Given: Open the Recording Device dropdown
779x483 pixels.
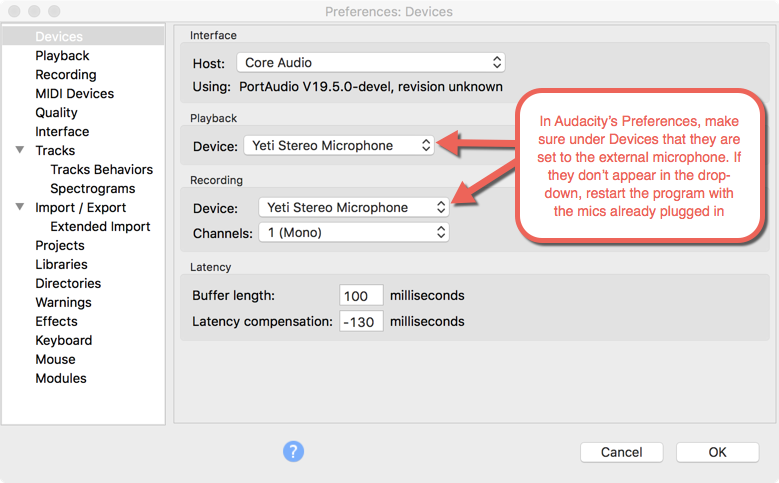Looking at the screenshot, I should pyautogui.click(x=354, y=207).
